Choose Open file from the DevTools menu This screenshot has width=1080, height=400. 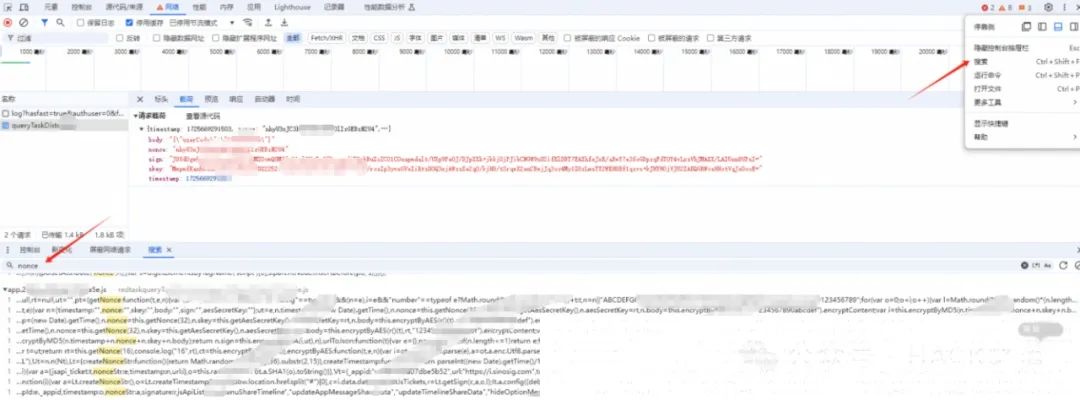(1026, 89)
